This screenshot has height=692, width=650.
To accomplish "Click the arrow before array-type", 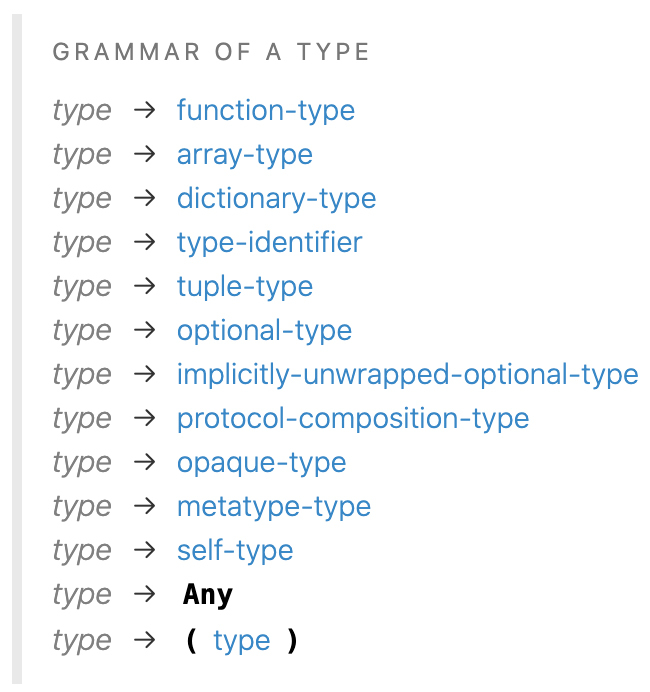I will point(144,154).
